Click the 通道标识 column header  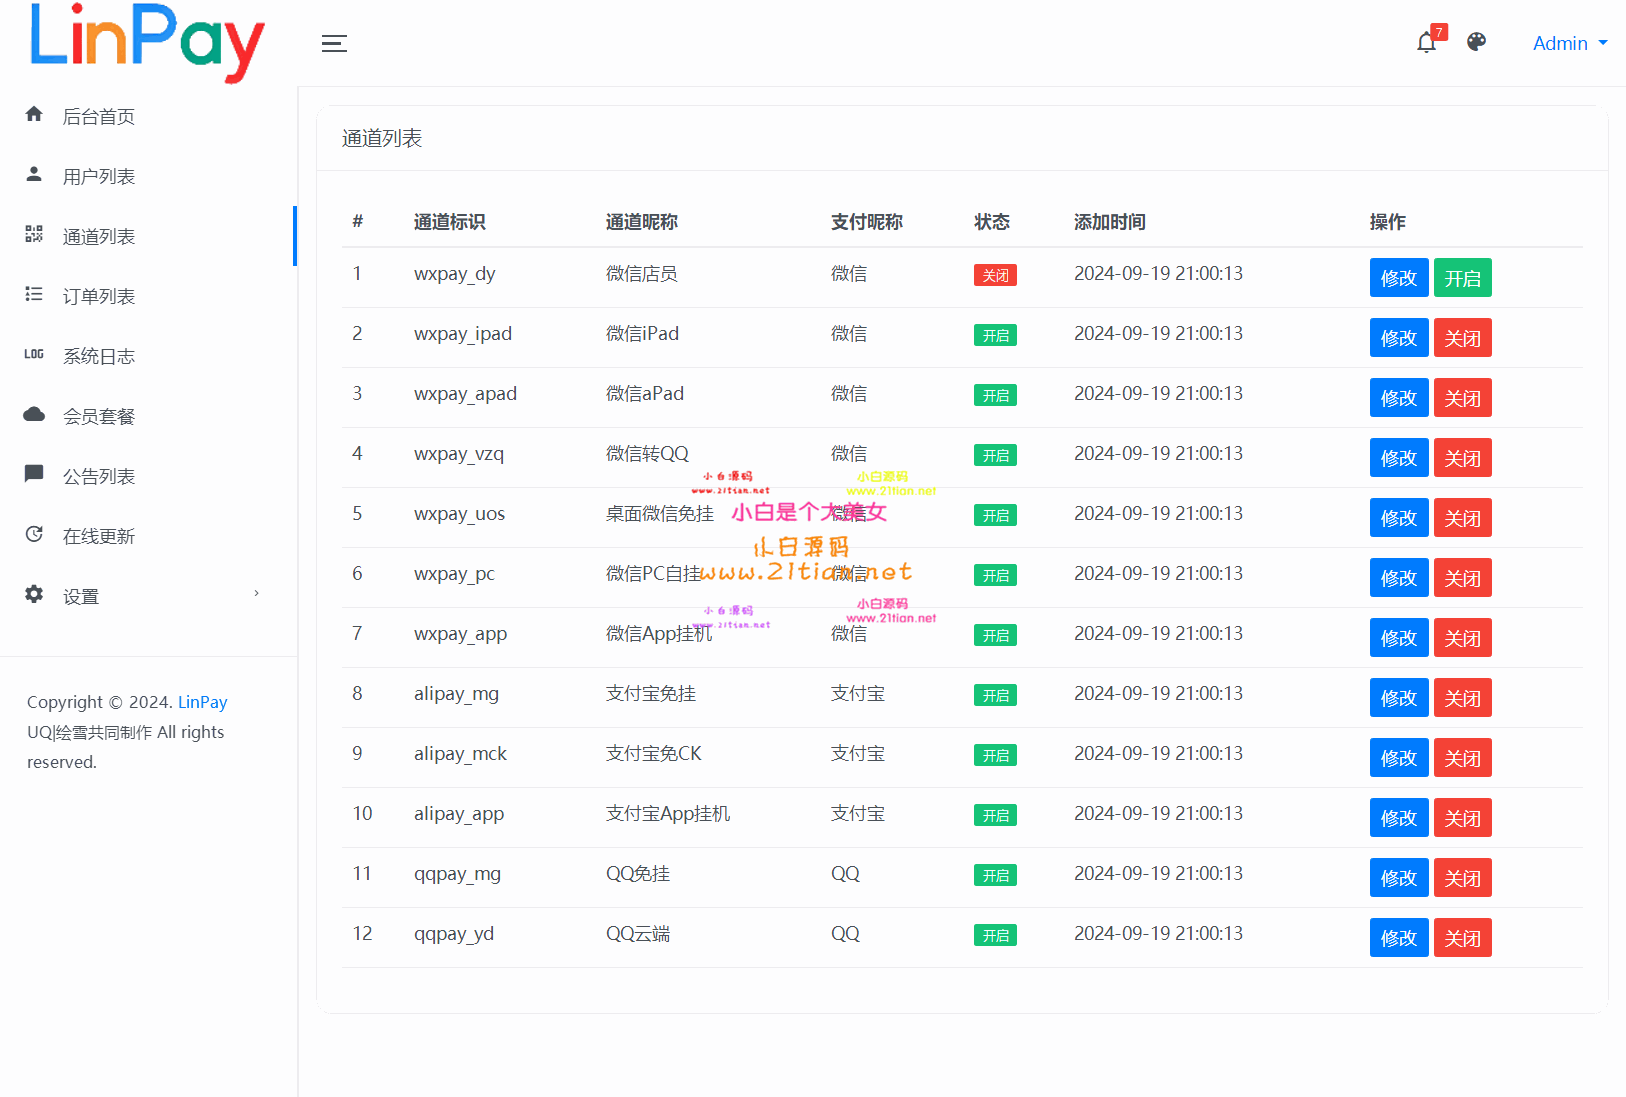coord(450,222)
